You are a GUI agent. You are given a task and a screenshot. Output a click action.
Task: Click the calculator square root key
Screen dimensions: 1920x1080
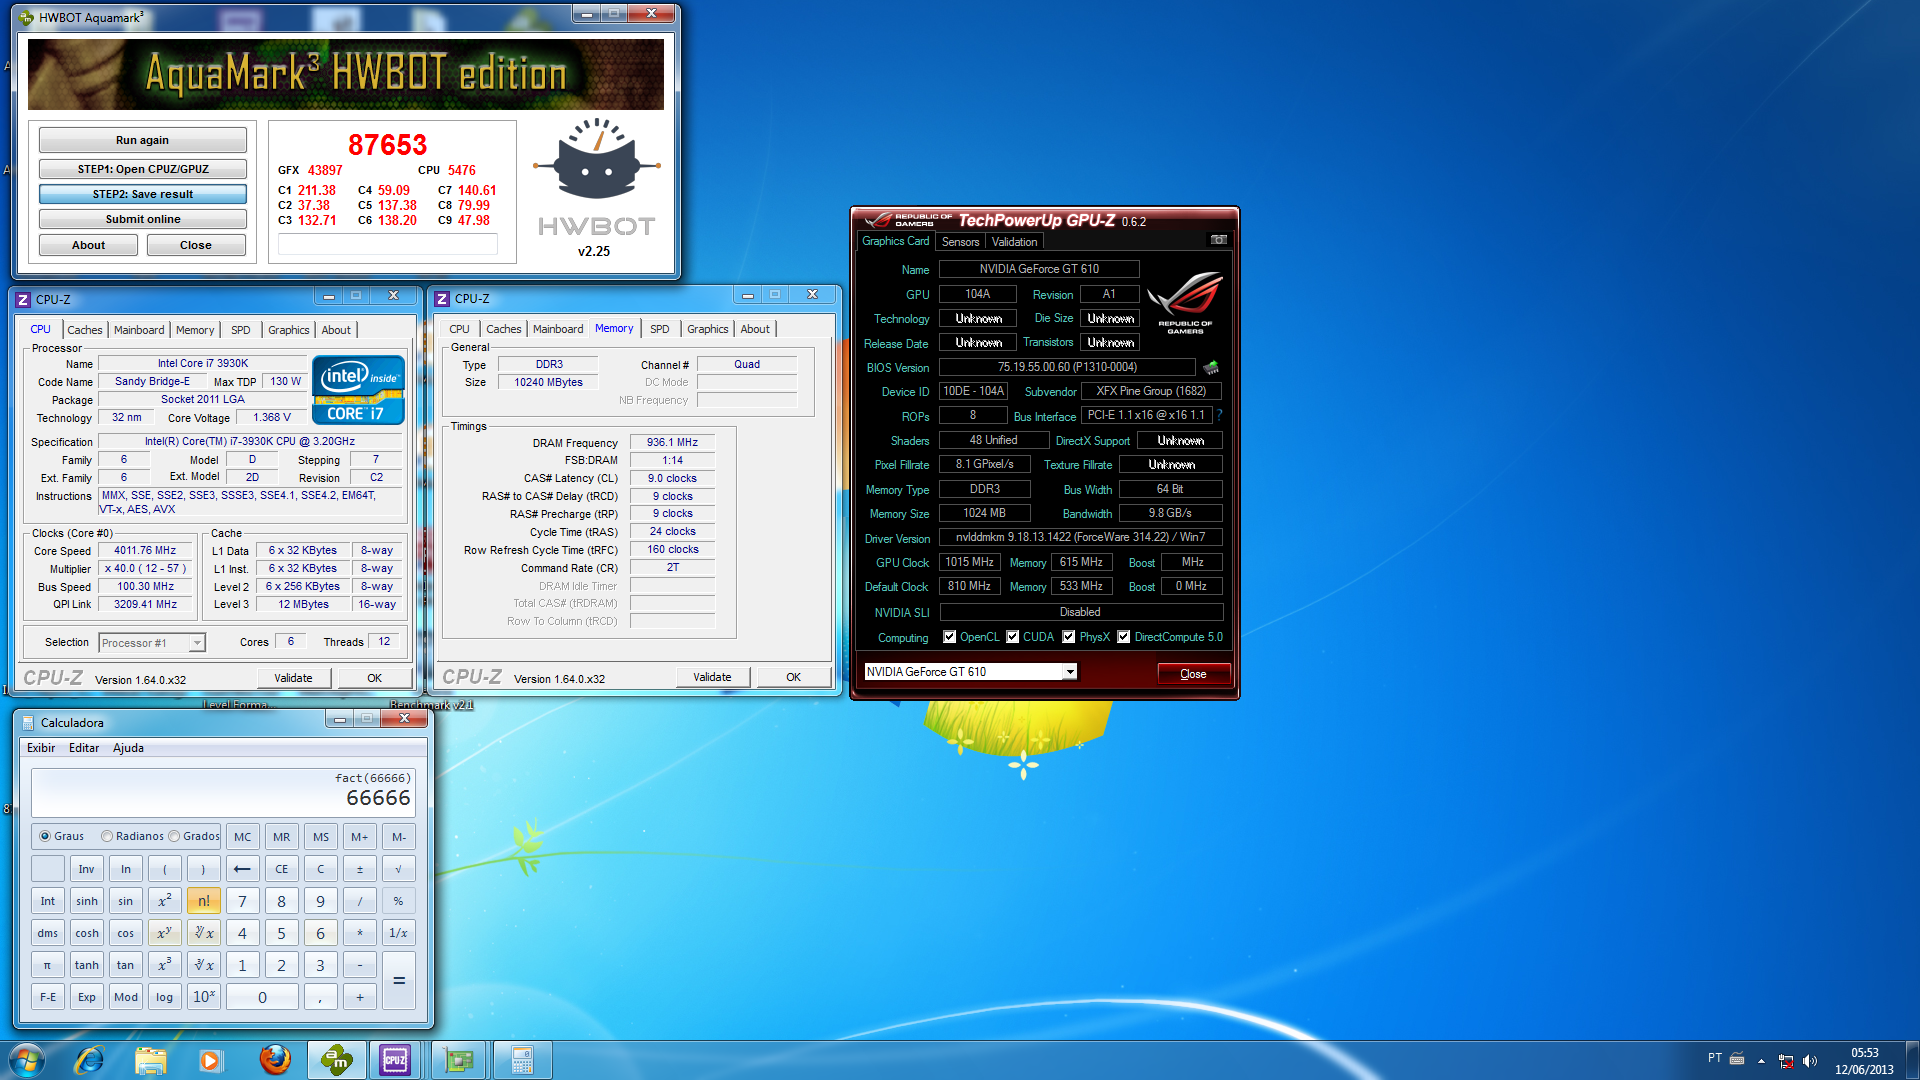pos(398,869)
